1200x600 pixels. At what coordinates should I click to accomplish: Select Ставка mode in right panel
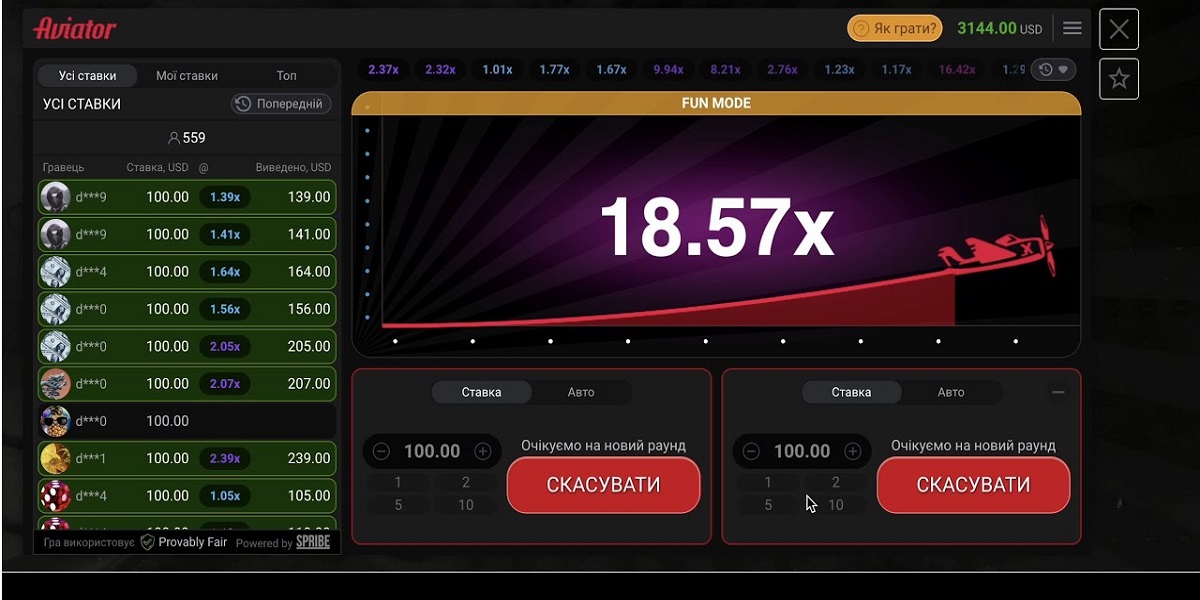(x=851, y=392)
